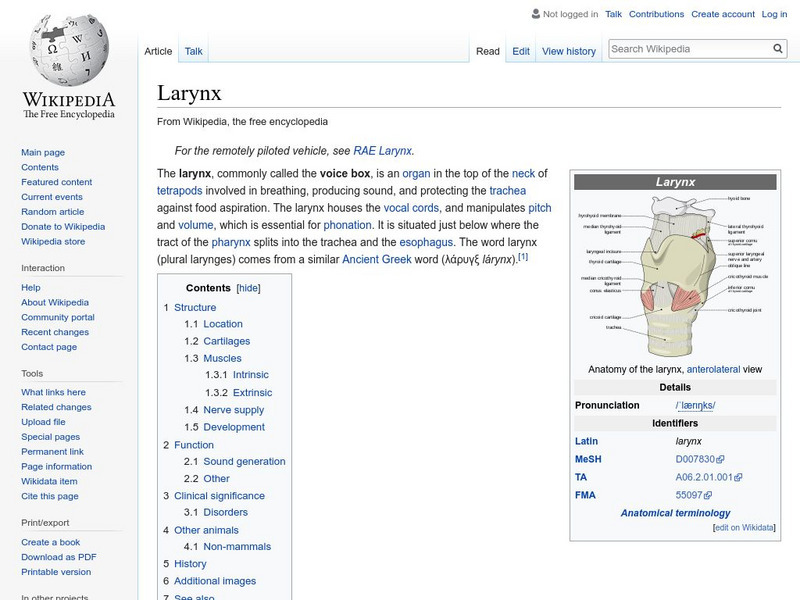Switch to the Talk tab
Image resolution: width=800 pixels, height=600 pixels.
click(193, 51)
